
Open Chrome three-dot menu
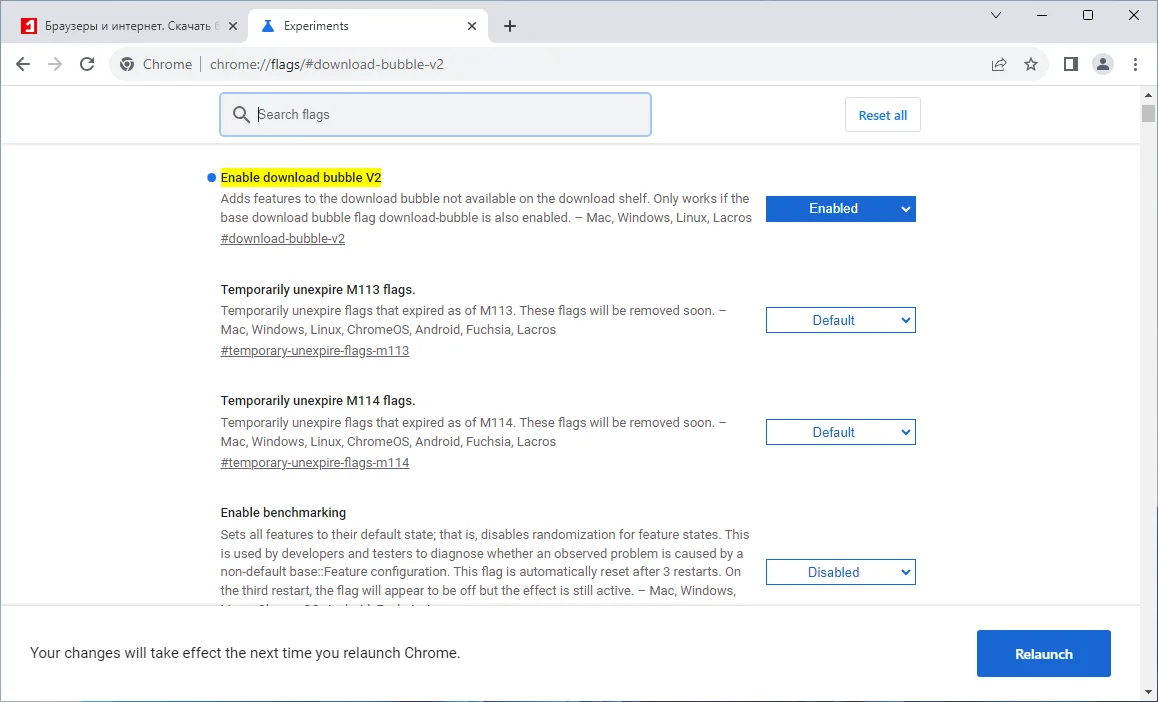pos(1135,64)
